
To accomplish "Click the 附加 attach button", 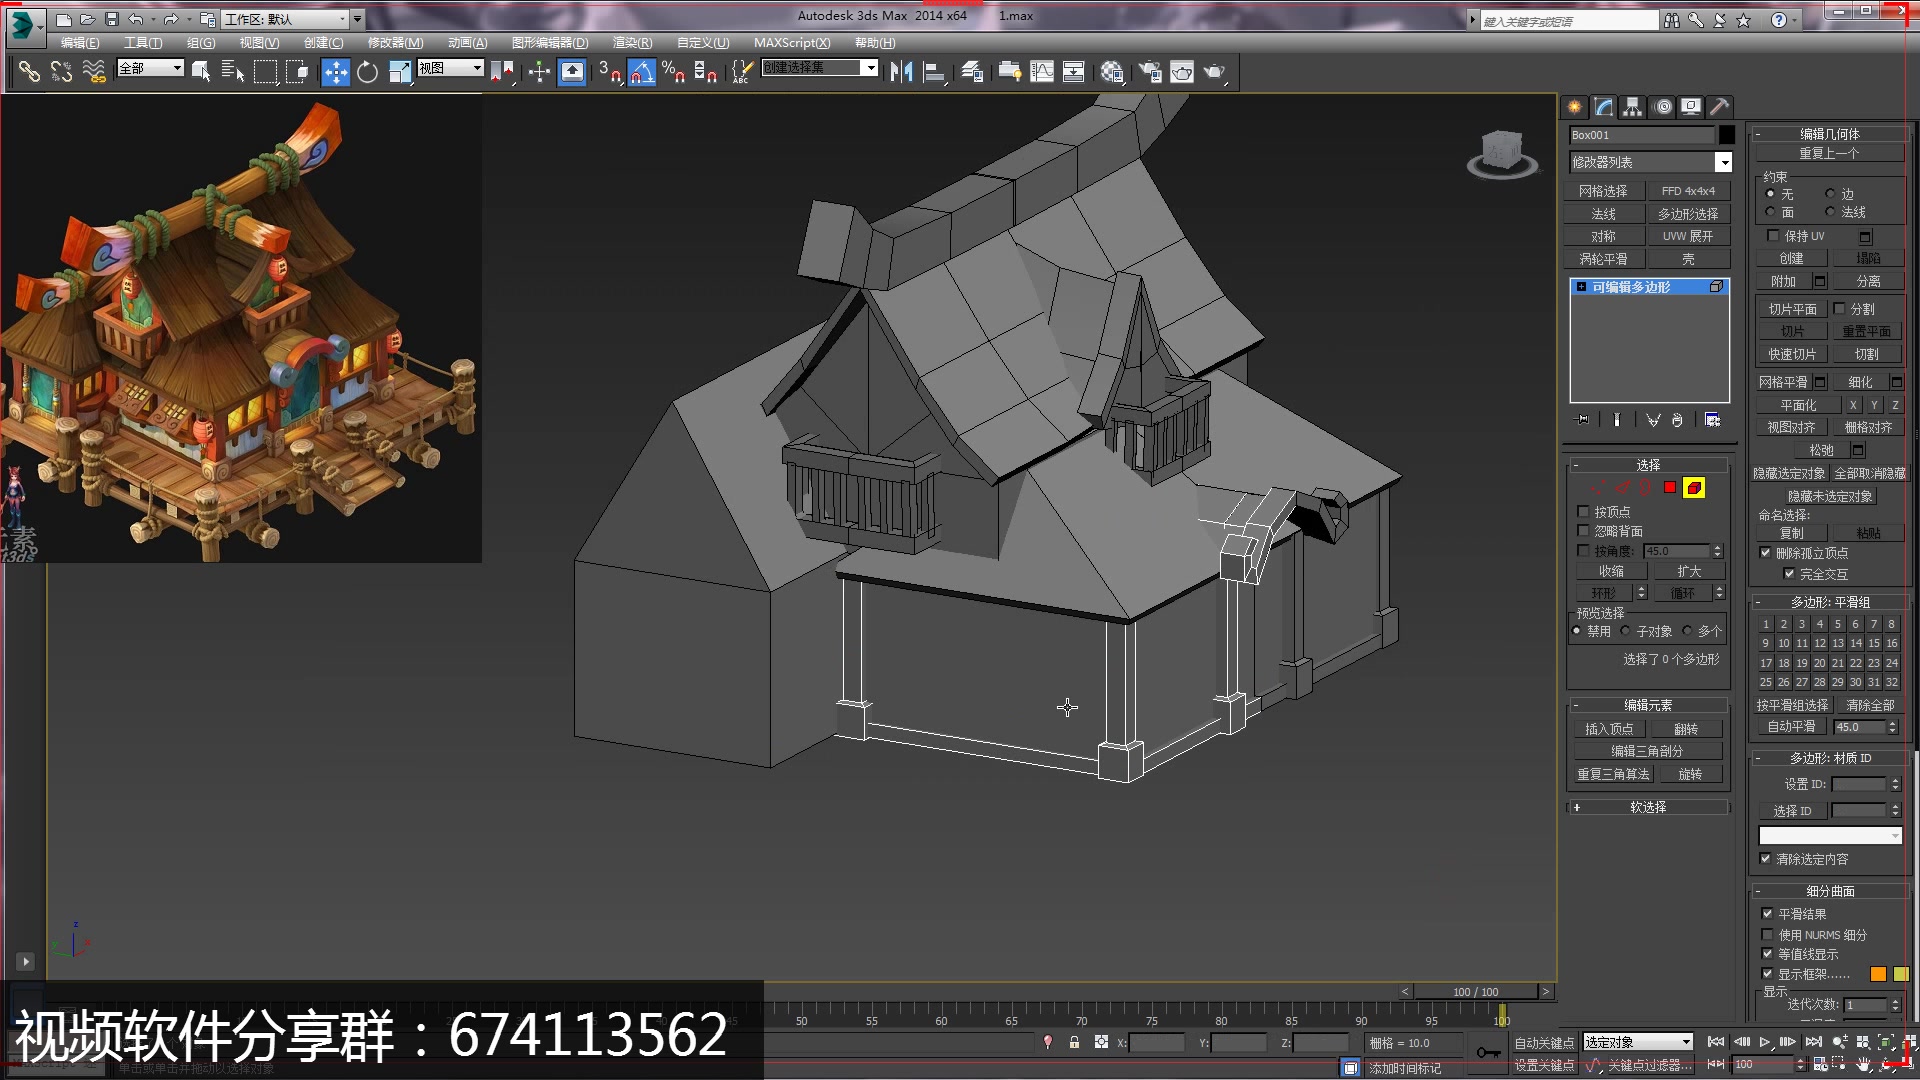I will (x=1783, y=281).
